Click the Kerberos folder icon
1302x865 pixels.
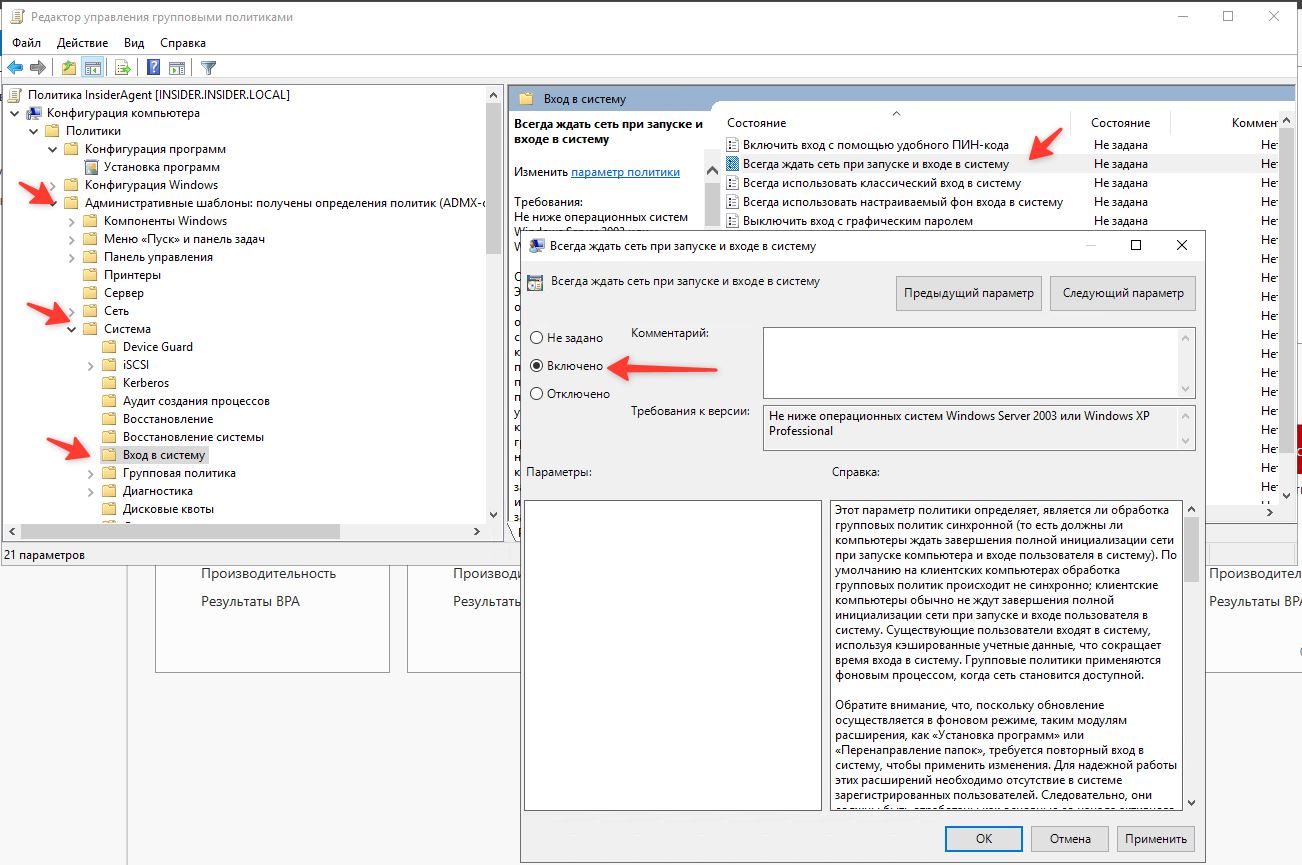pos(110,383)
